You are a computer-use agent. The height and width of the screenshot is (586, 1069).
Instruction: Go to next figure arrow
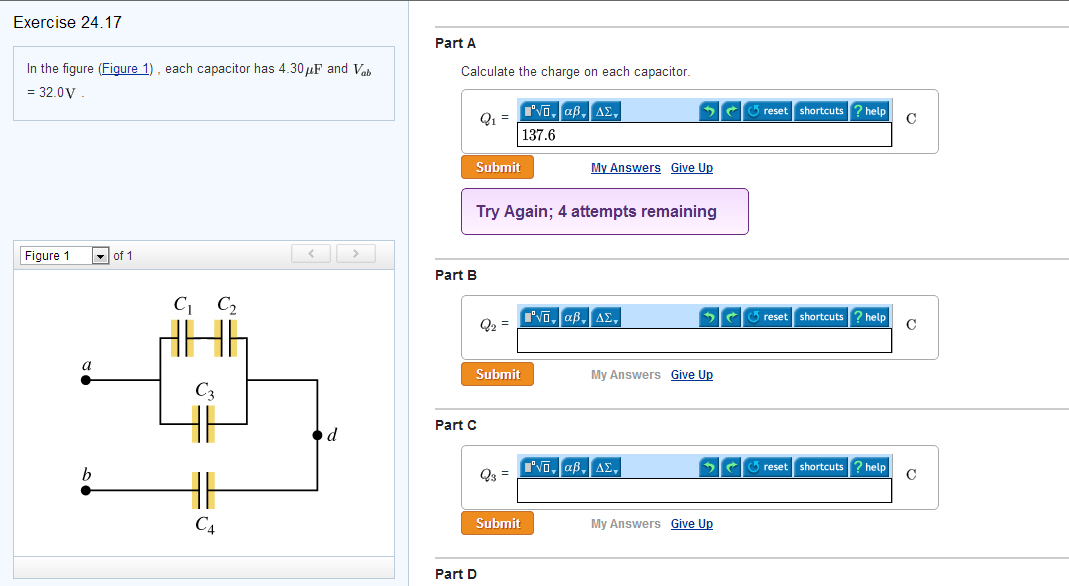click(356, 253)
